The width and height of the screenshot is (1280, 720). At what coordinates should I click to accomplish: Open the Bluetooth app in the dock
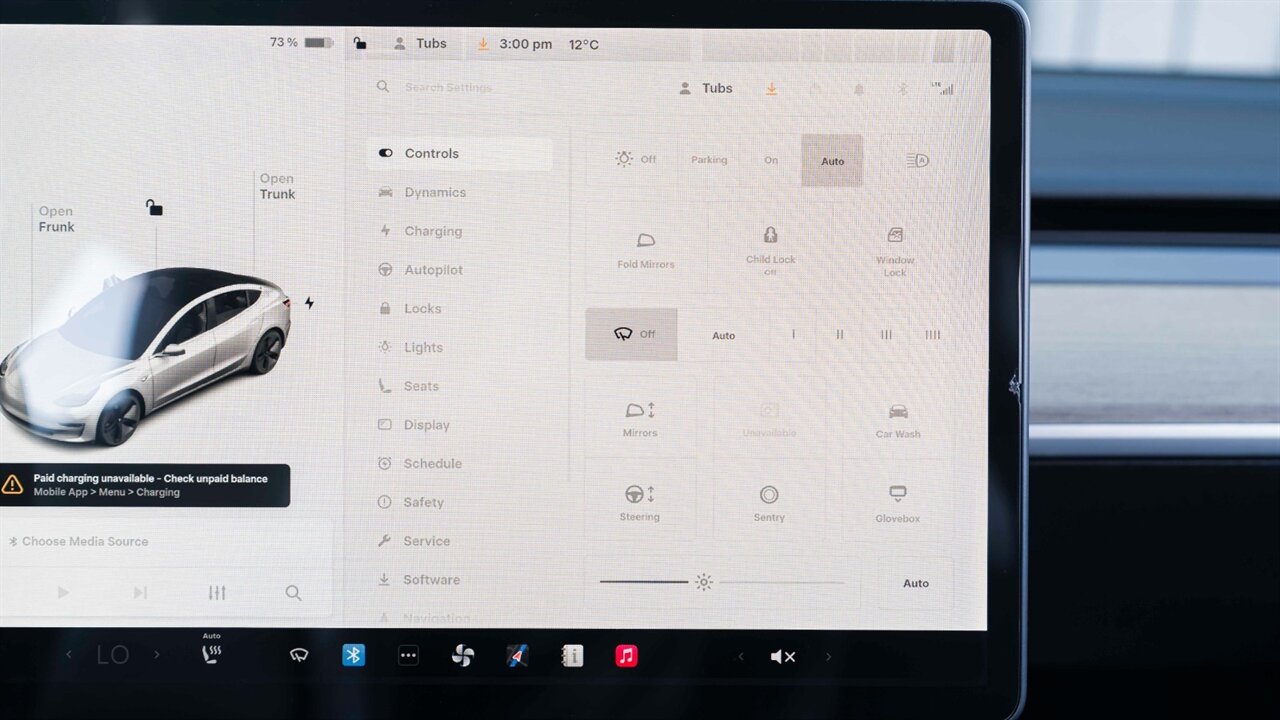[353, 656]
